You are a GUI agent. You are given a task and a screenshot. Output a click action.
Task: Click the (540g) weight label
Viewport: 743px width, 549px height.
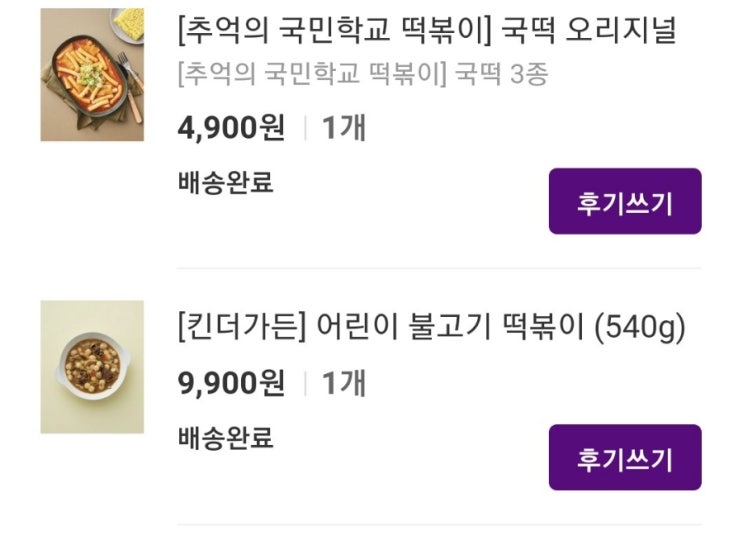pos(638,327)
